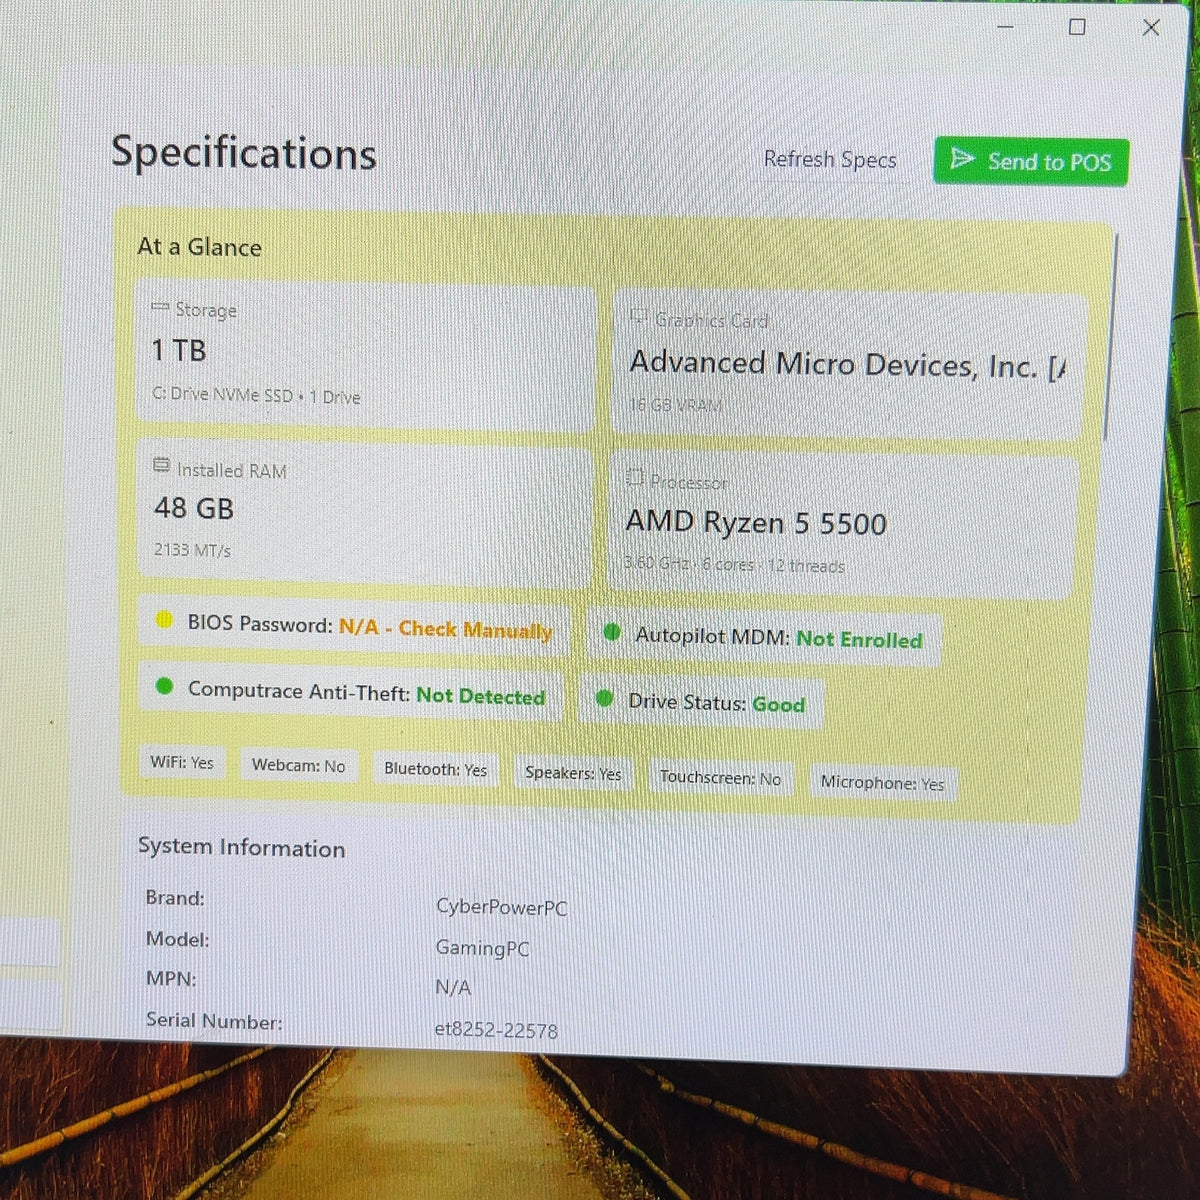Click the WiFi: Yes chip
Viewport: 1200px width, 1200px height.
pyautogui.click(x=182, y=762)
